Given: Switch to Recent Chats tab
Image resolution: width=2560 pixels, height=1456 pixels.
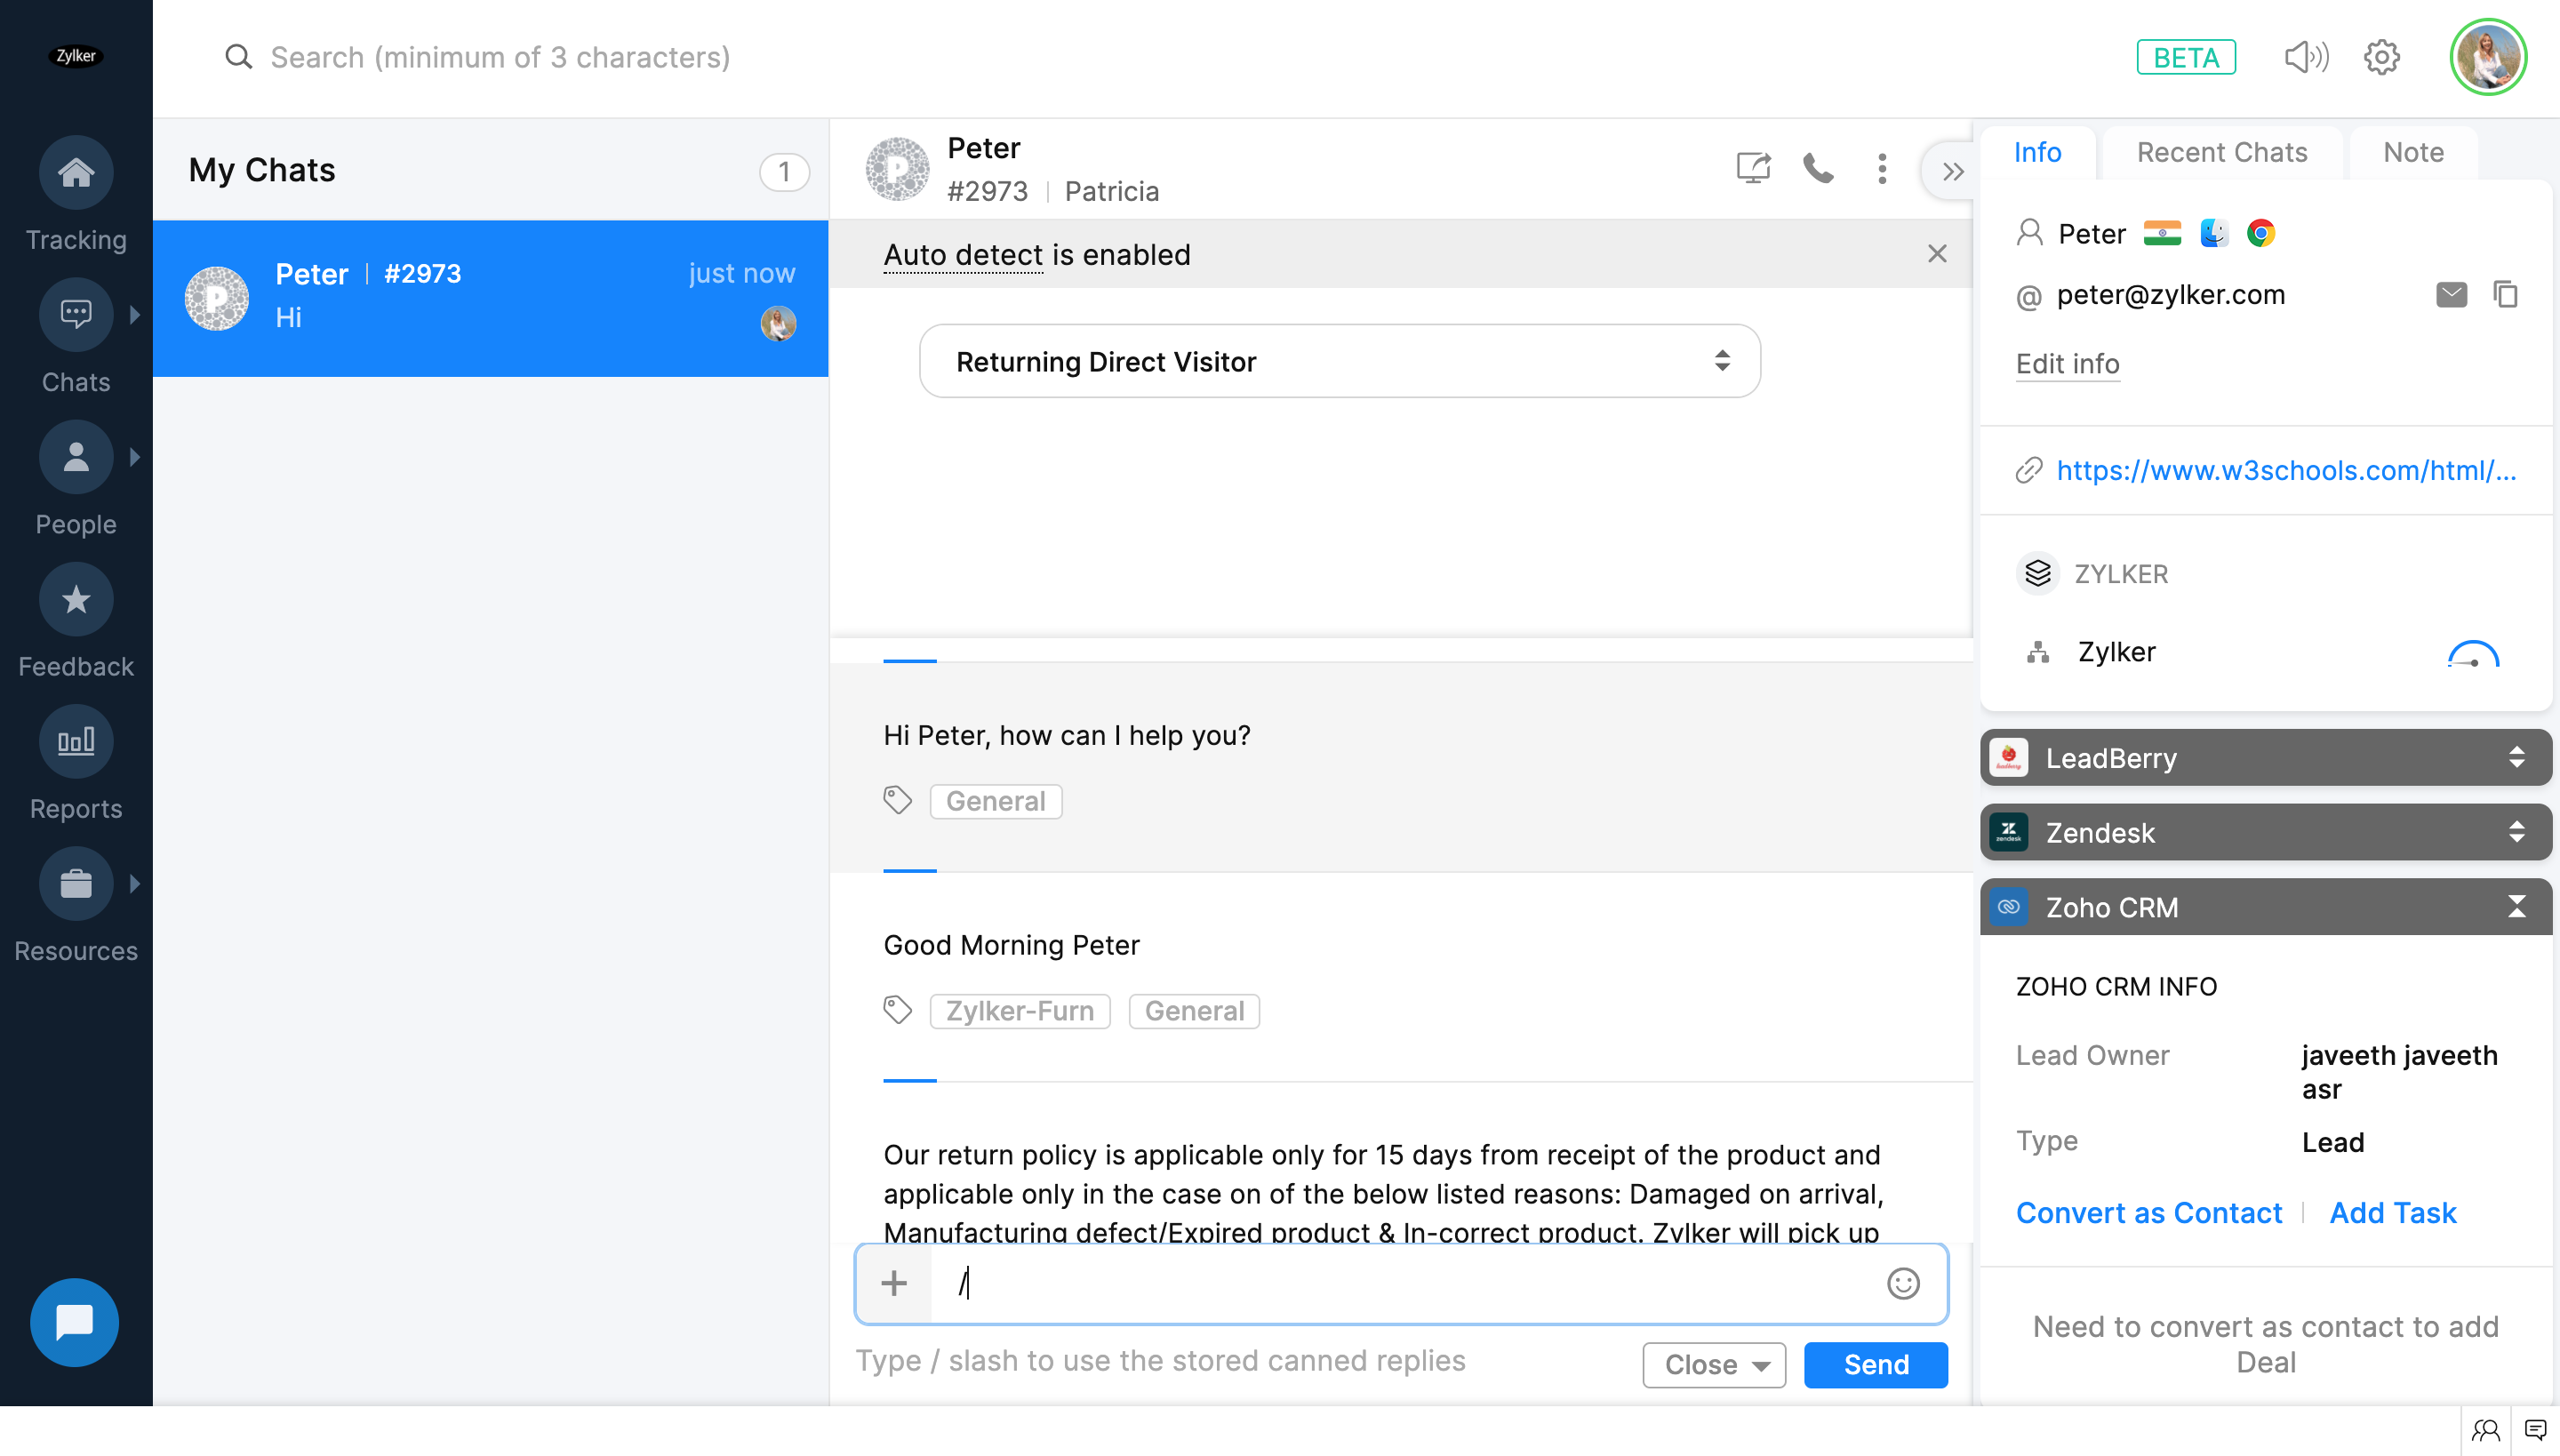Looking at the screenshot, I should pos(2221,152).
